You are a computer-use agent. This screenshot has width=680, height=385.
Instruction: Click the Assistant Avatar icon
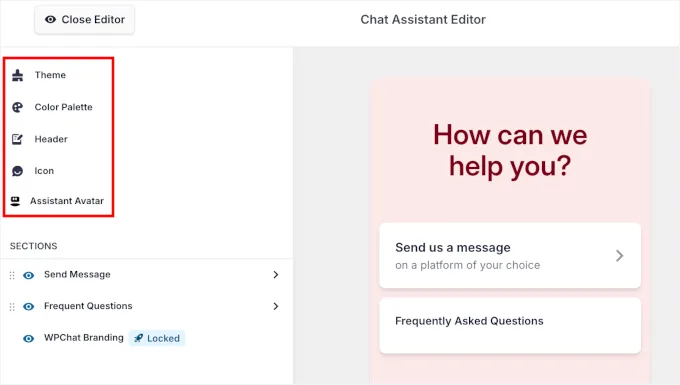point(15,201)
